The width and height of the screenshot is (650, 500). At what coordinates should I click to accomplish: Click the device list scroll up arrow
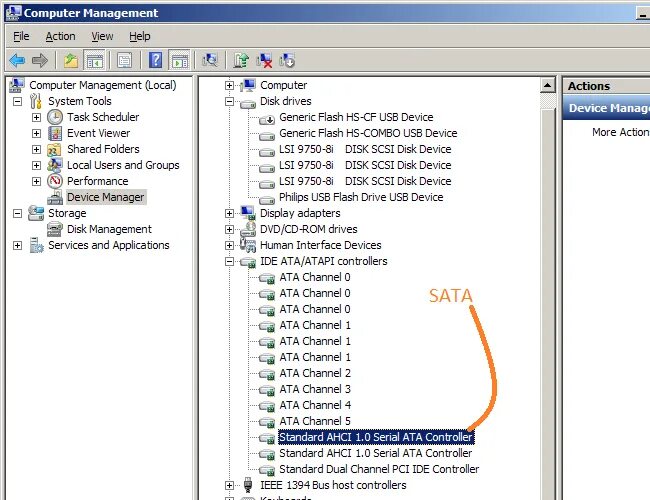[x=548, y=85]
